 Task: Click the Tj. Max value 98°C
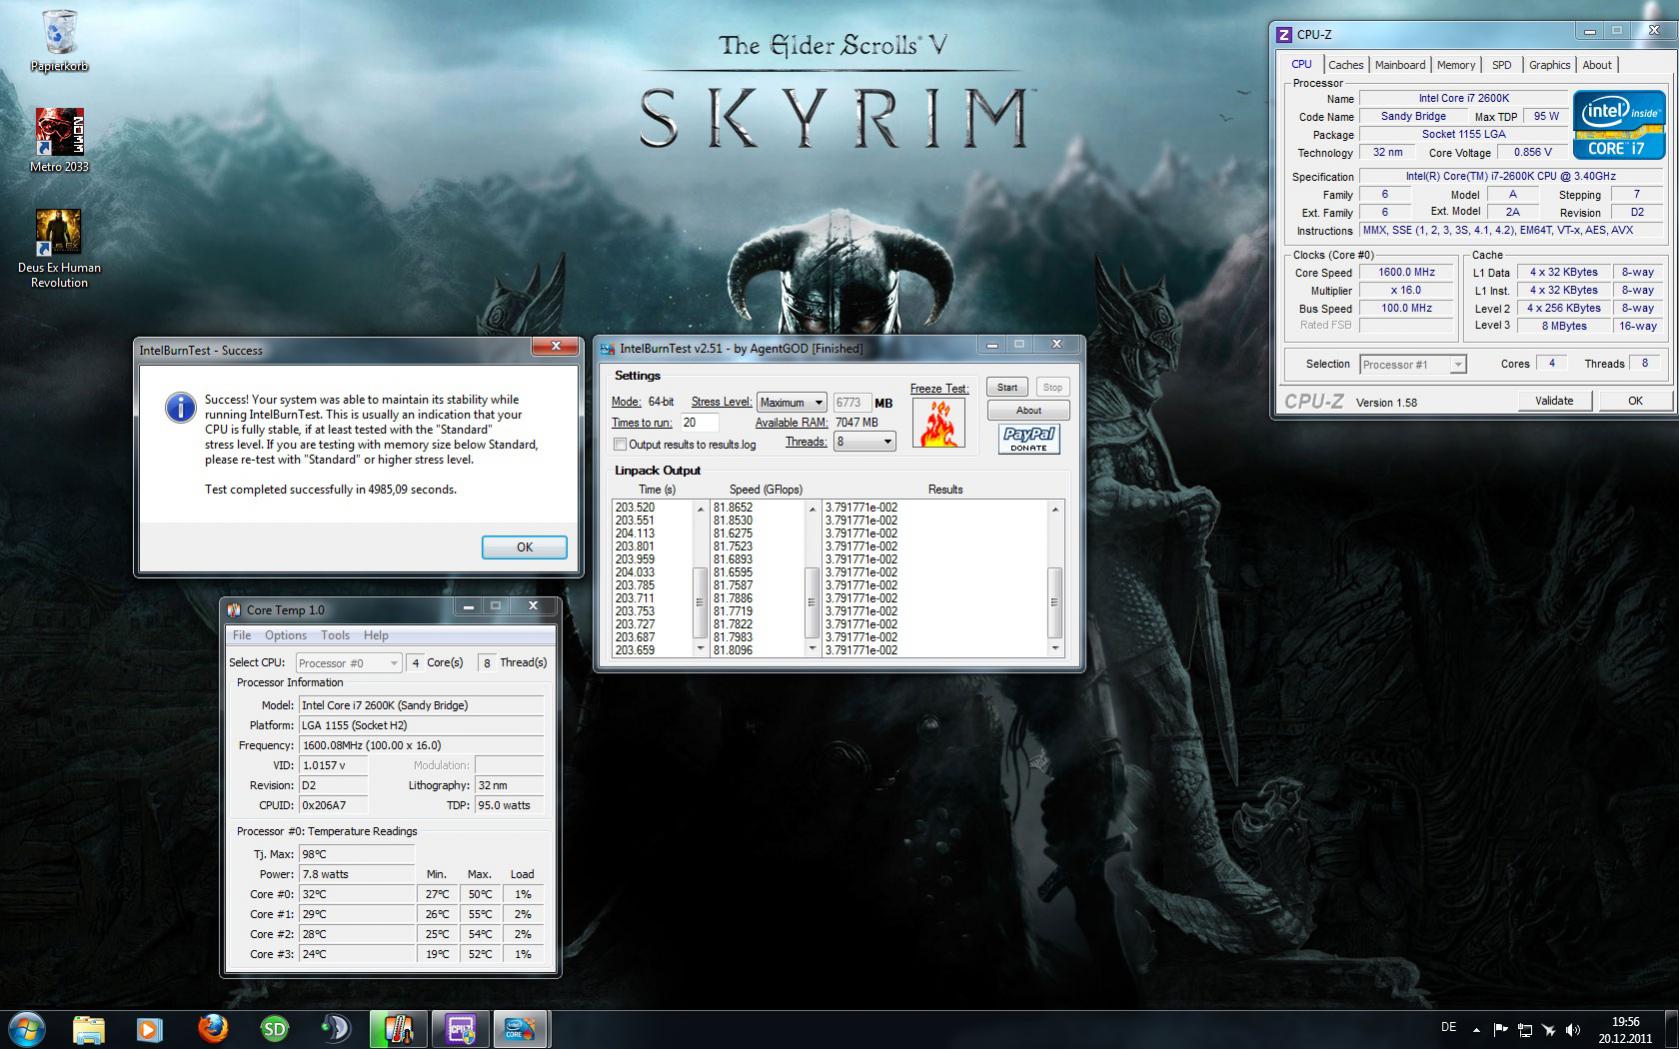(356, 854)
